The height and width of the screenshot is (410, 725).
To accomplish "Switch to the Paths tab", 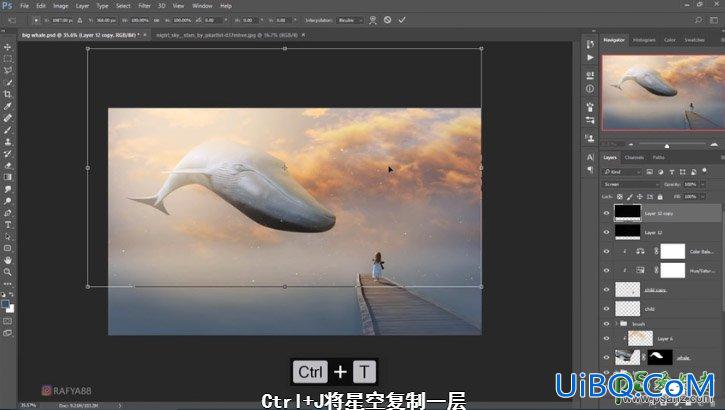I will (659, 158).
